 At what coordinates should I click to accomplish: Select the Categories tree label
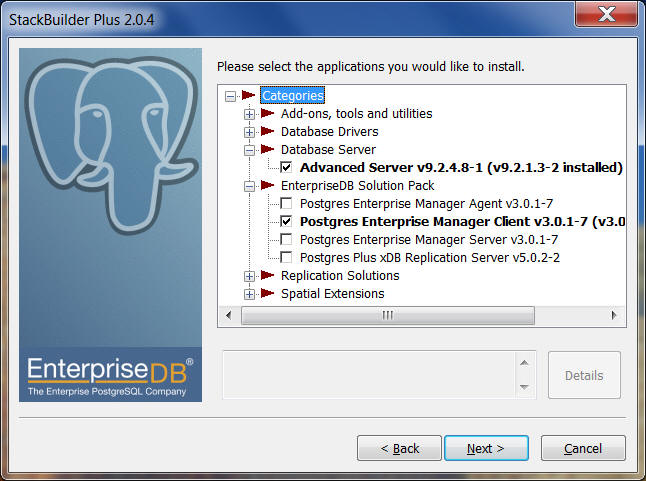click(x=293, y=96)
